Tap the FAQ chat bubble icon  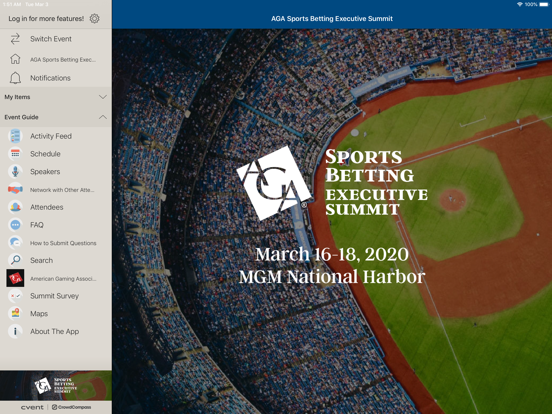[15, 225]
